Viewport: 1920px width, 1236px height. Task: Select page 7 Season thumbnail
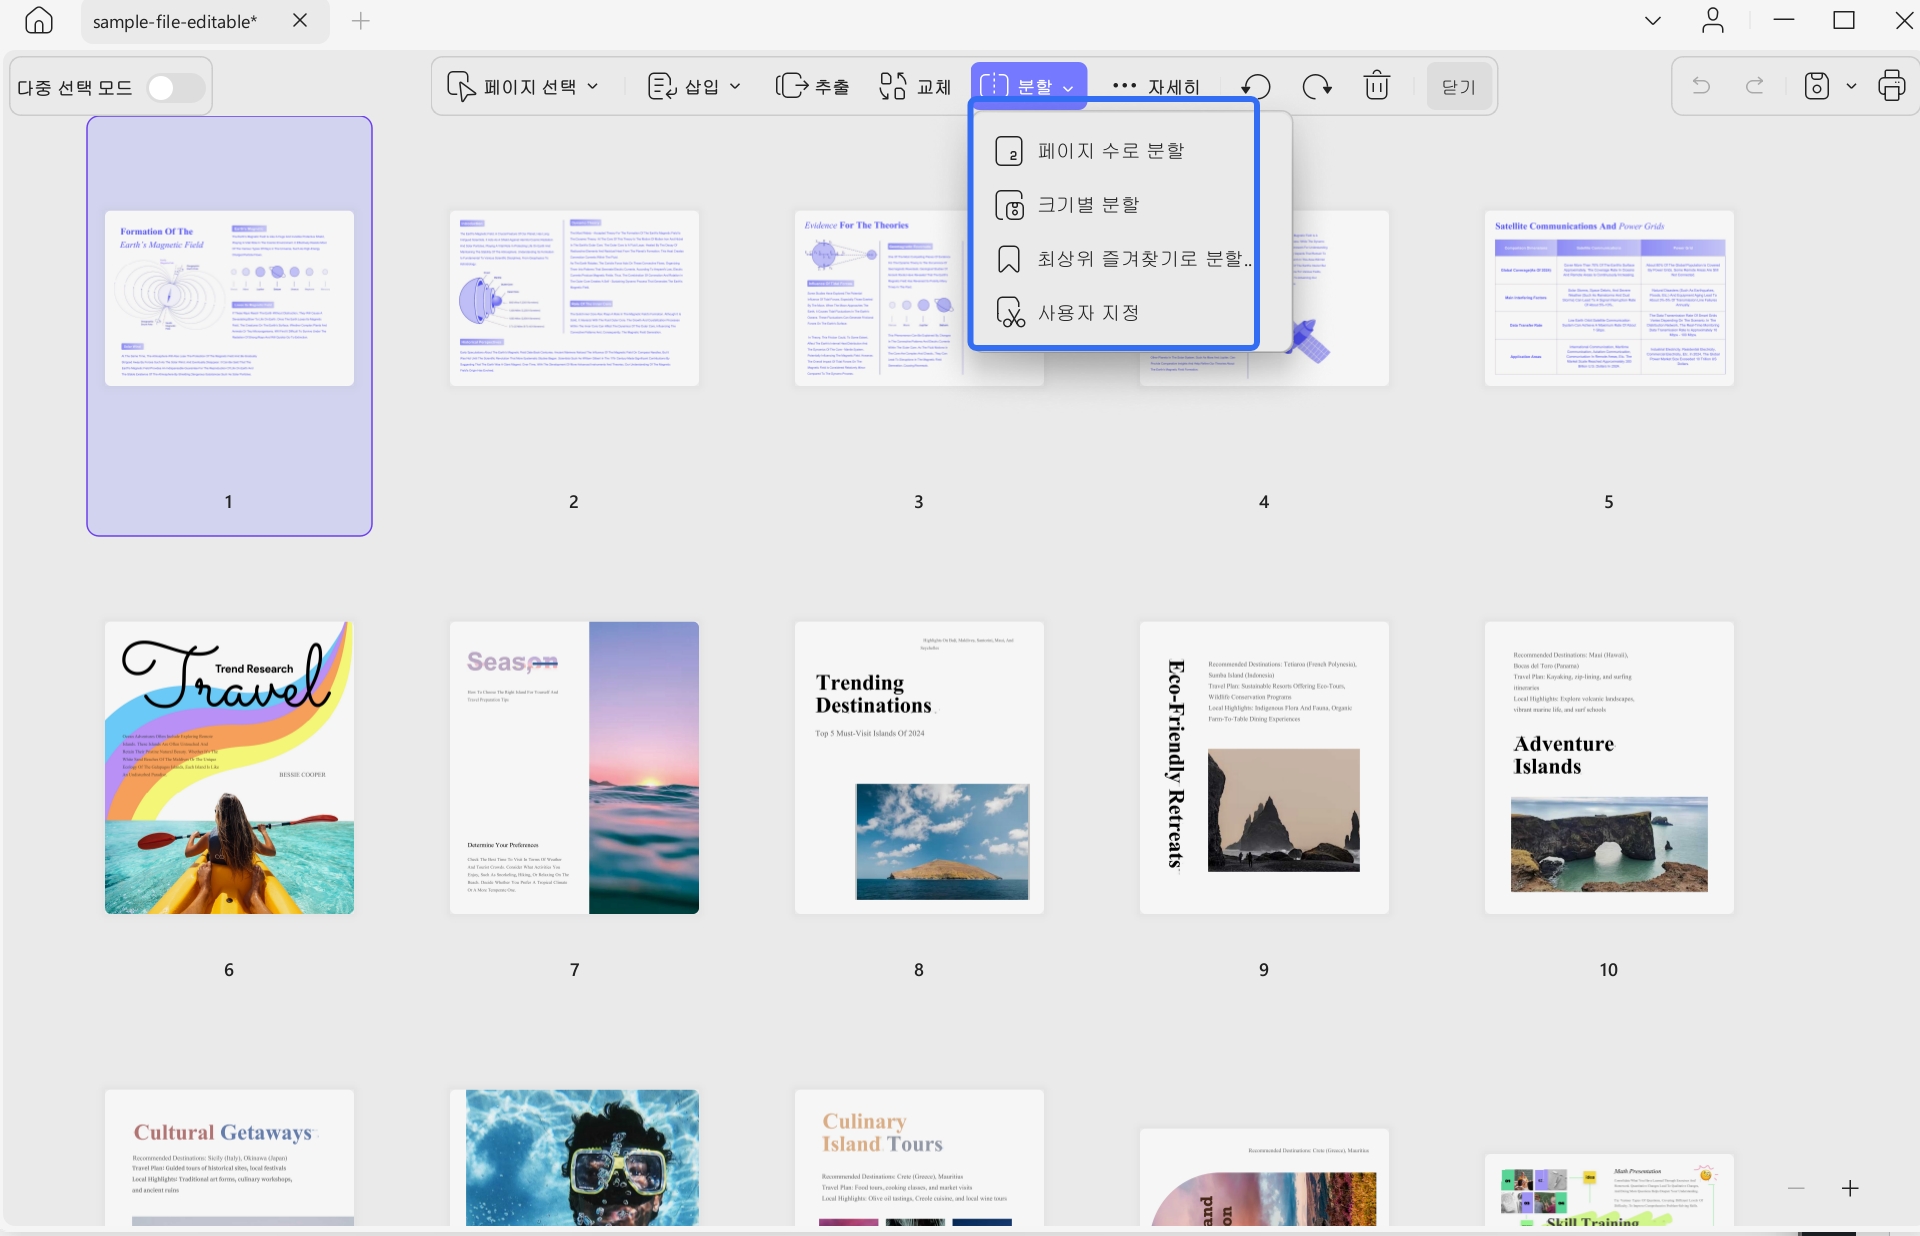(574, 768)
